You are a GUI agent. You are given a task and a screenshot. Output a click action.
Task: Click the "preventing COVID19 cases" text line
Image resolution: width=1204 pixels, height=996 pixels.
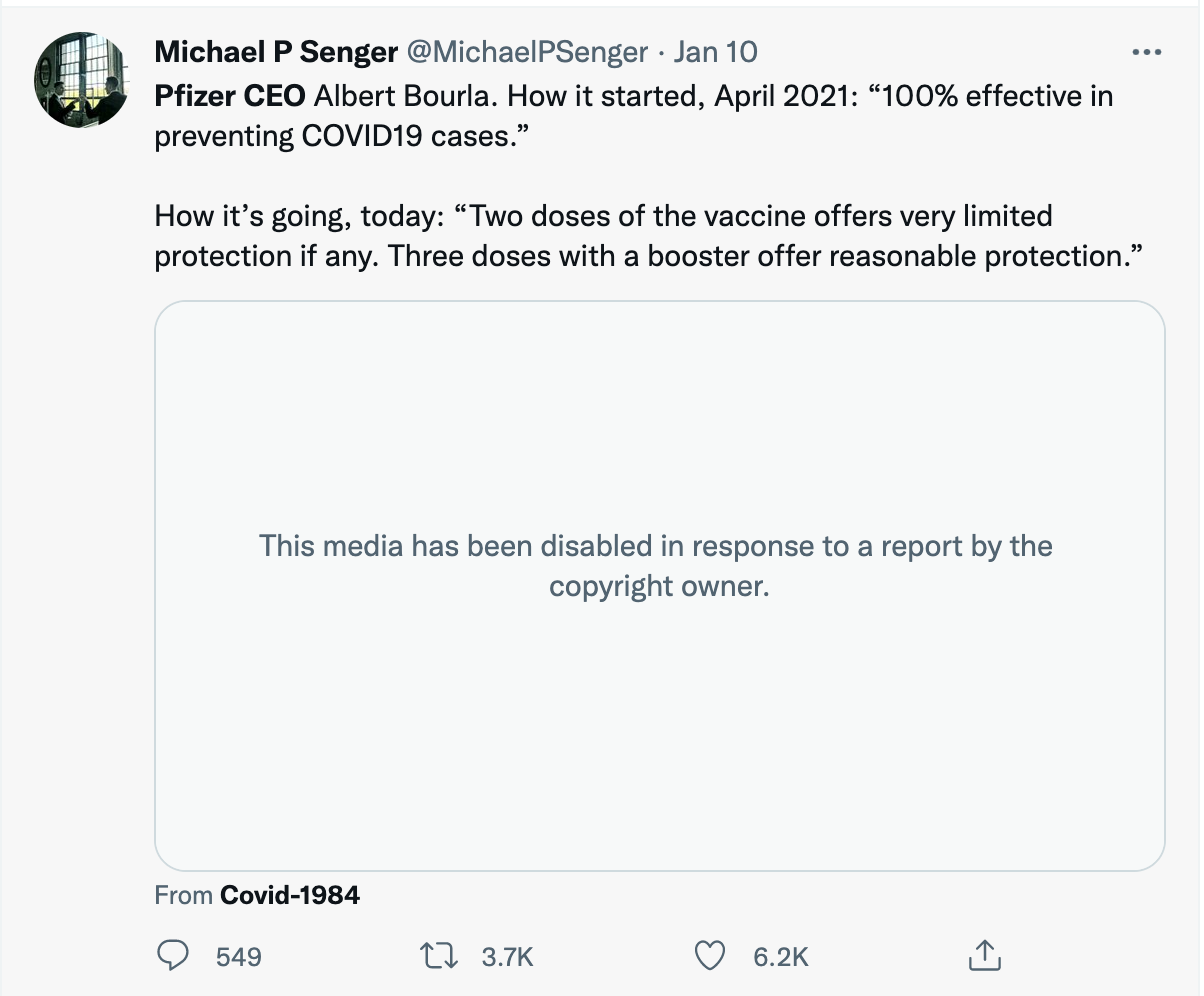click(340, 137)
